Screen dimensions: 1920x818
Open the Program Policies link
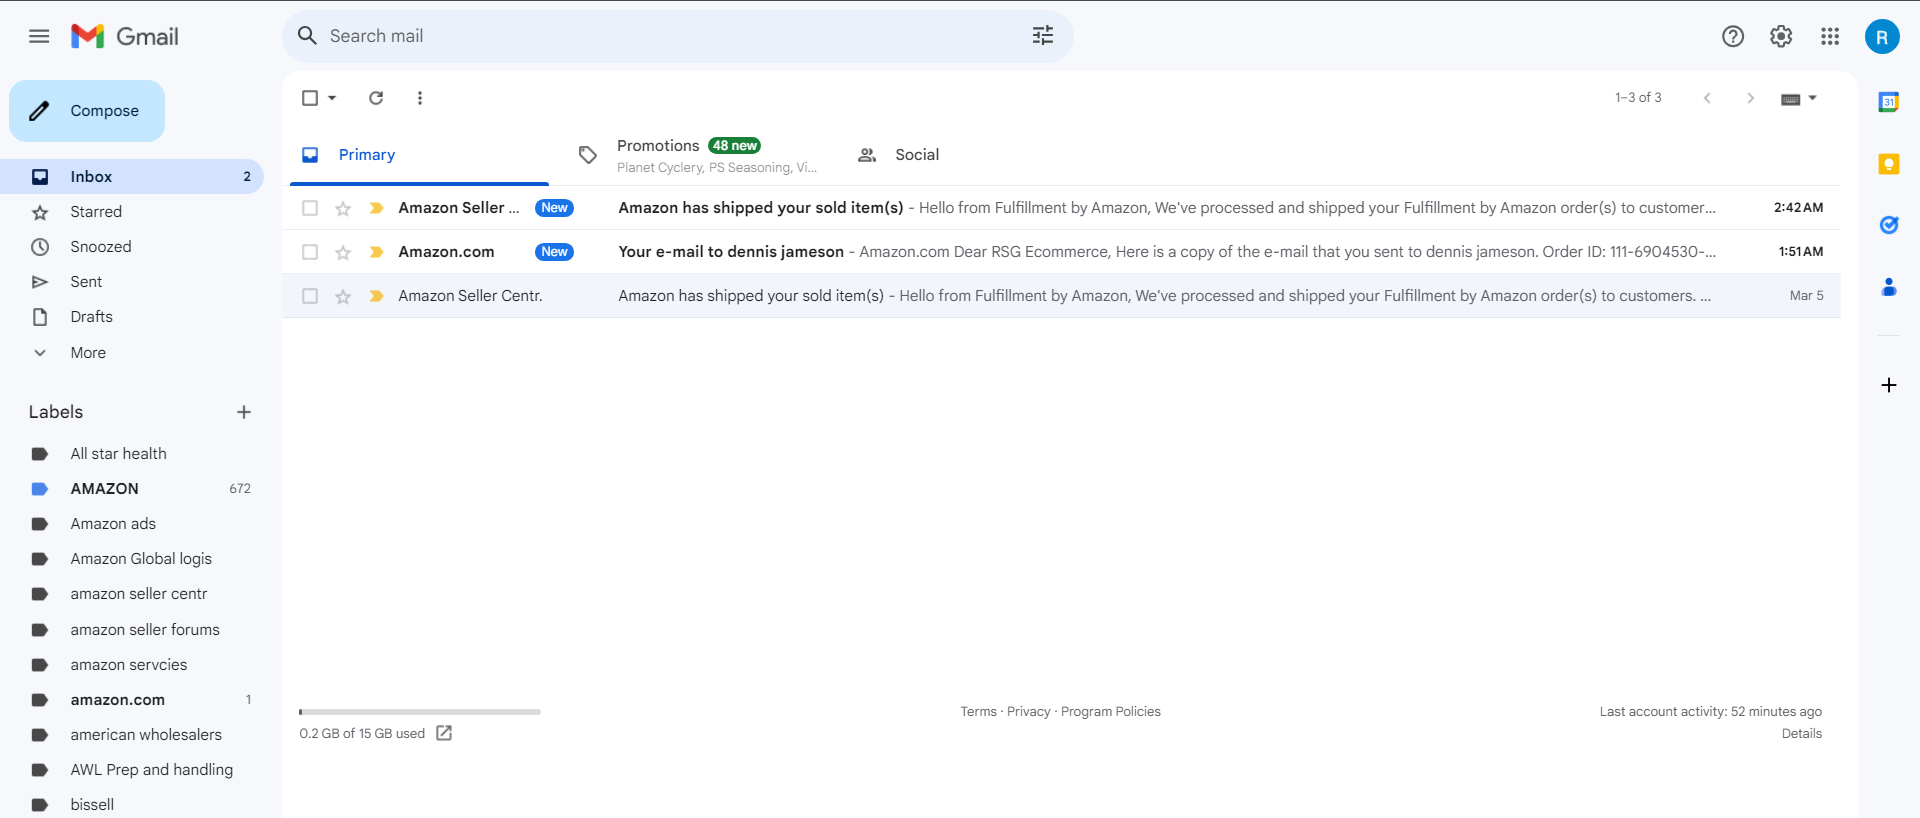(x=1110, y=712)
